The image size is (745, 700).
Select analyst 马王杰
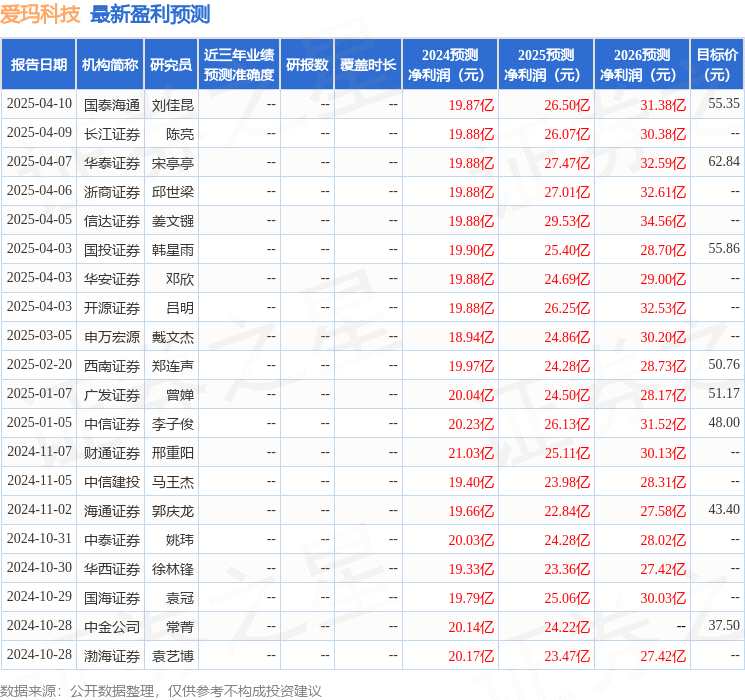click(x=173, y=482)
